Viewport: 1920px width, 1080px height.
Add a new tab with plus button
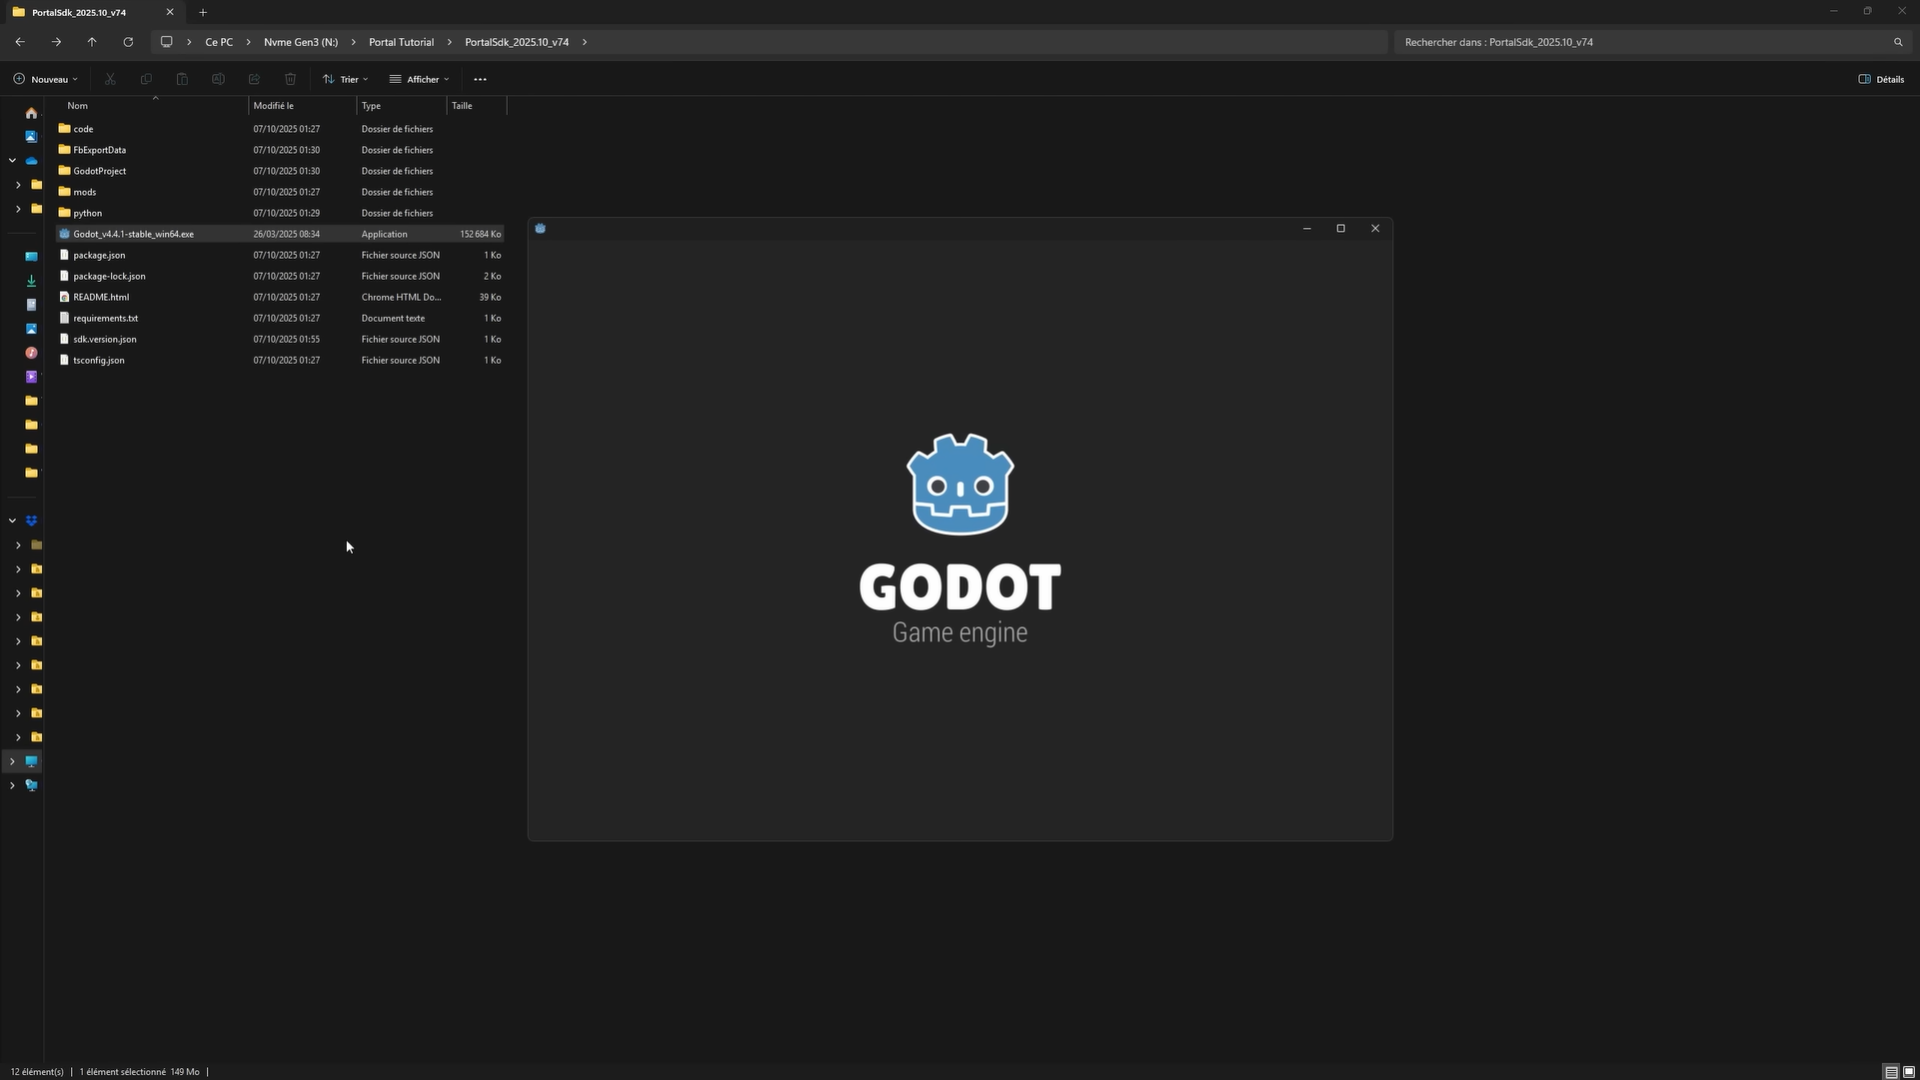[x=203, y=12]
